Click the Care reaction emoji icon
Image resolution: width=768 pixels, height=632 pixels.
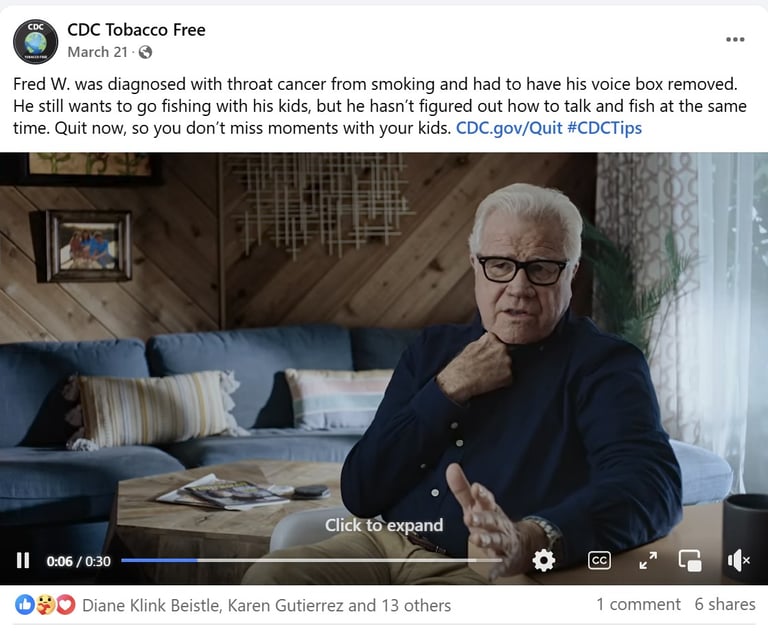pos(46,605)
